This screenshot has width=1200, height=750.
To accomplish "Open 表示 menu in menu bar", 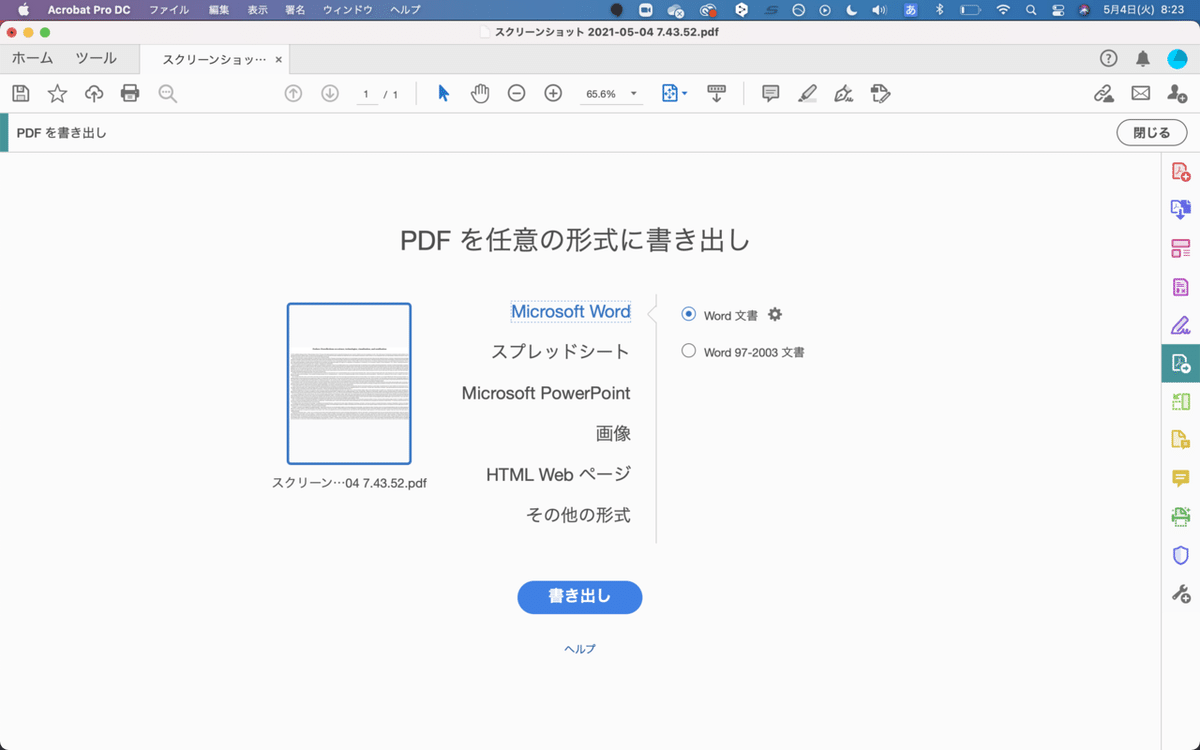I will 257,9.
